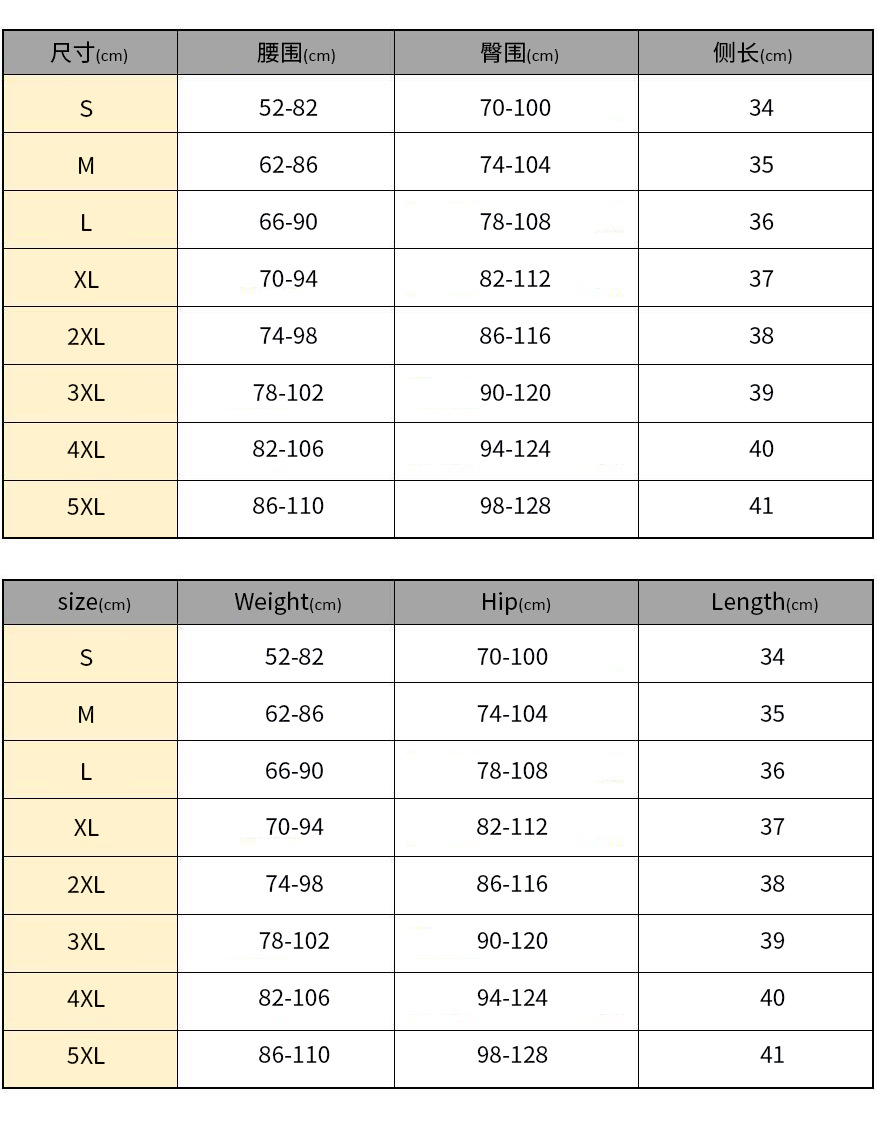The width and height of the screenshot is (877, 1134).
Task: Click the 70-100 value under Hip
Action: [512, 657]
